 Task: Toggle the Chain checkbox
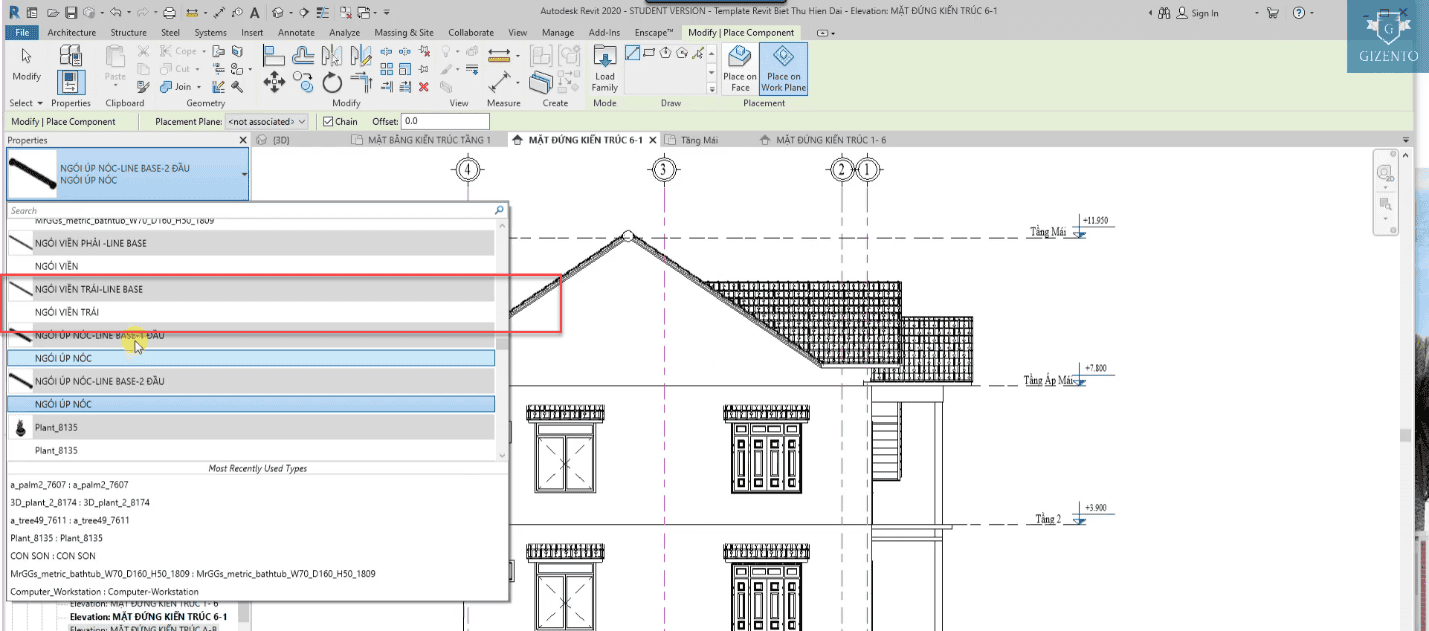tap(328, 122)
